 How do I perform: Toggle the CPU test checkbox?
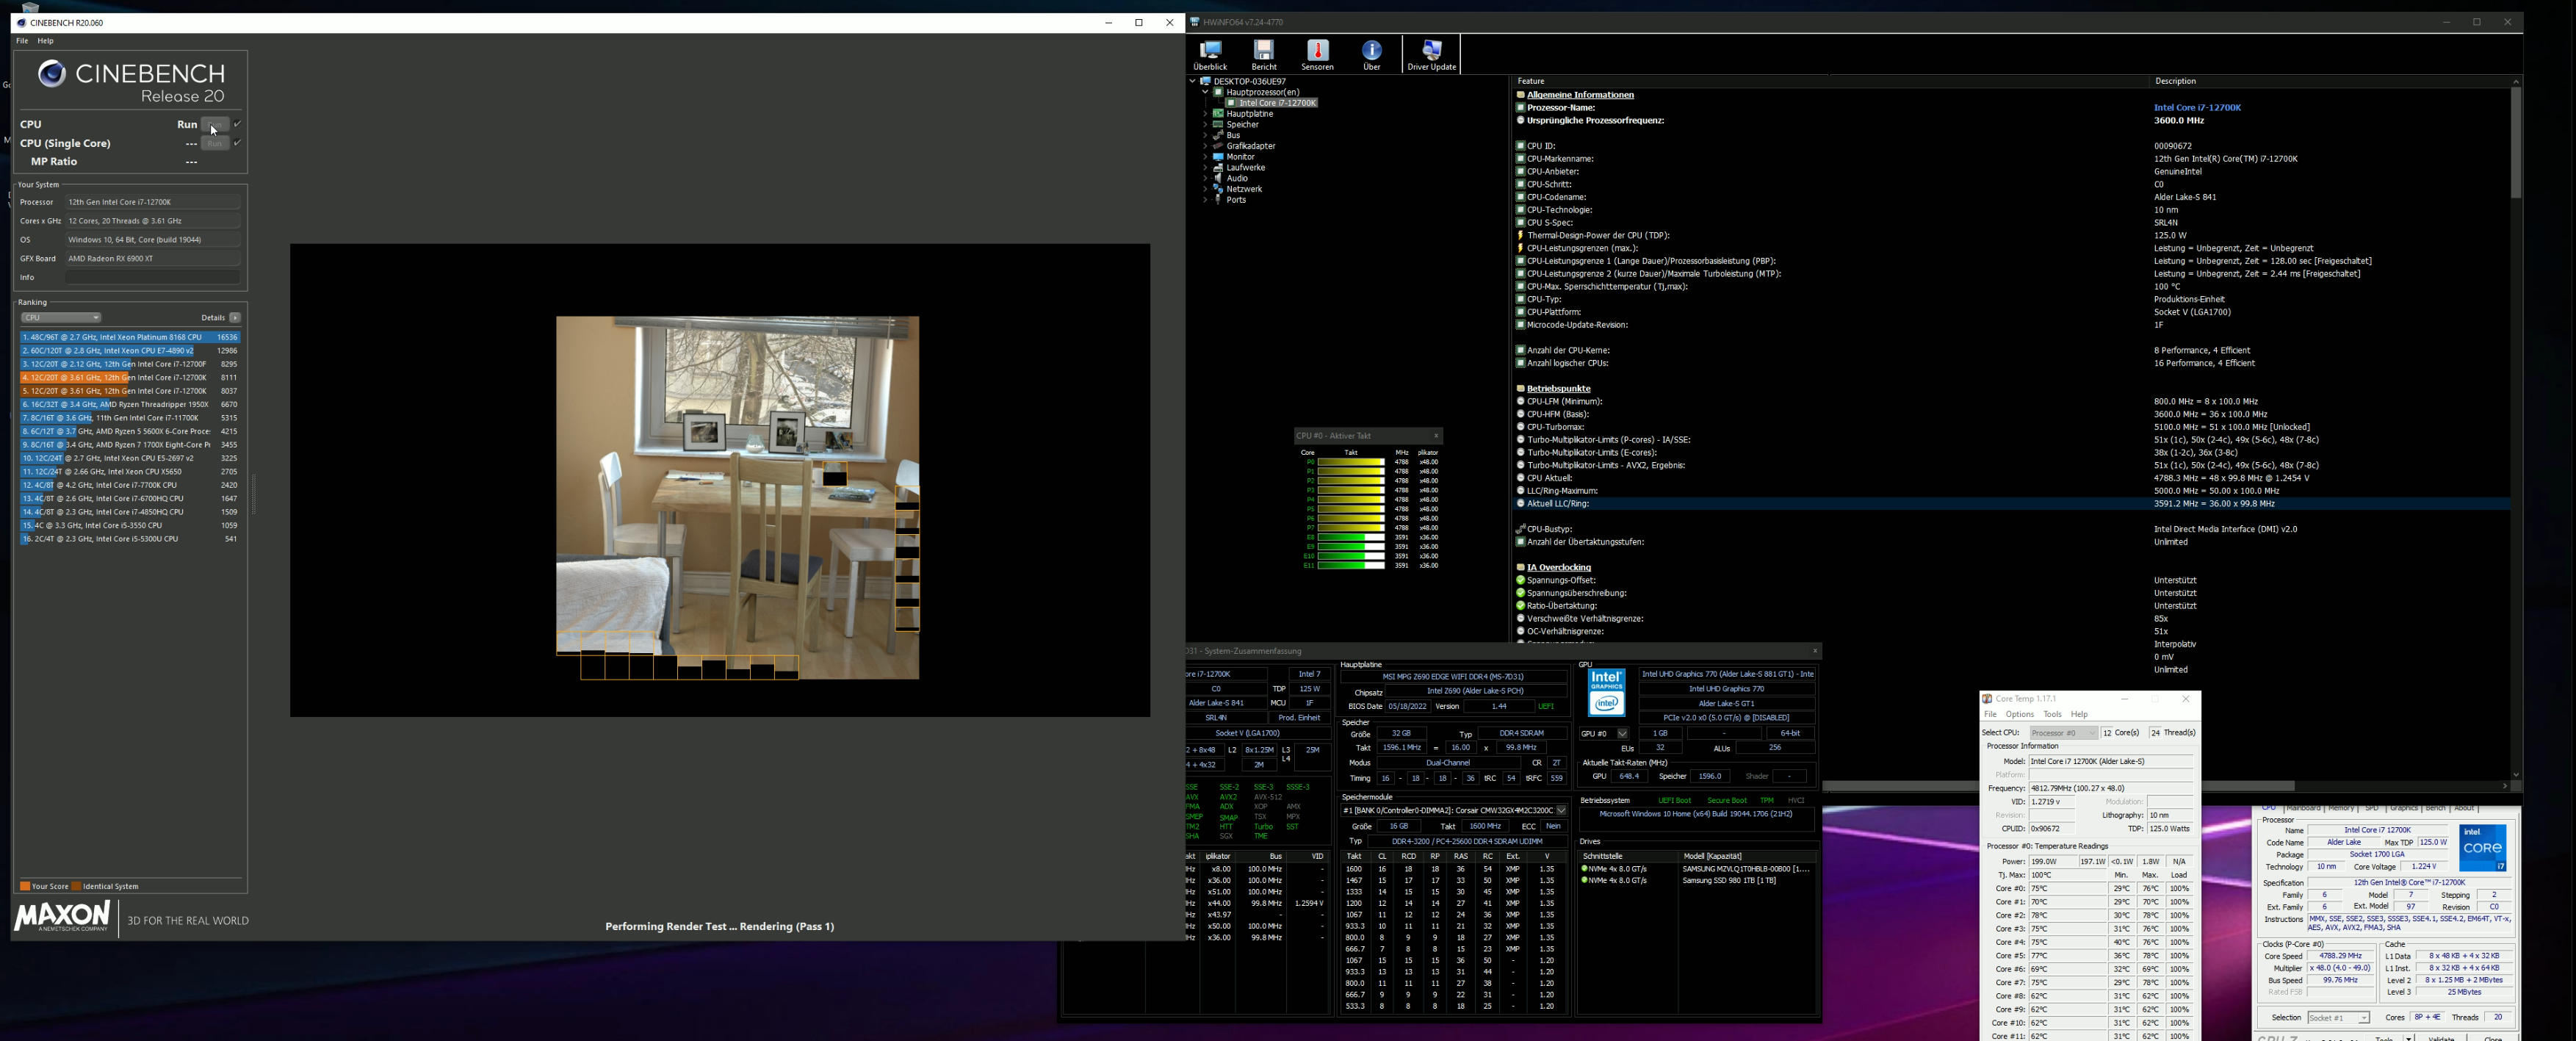click(x=238, y=124)
